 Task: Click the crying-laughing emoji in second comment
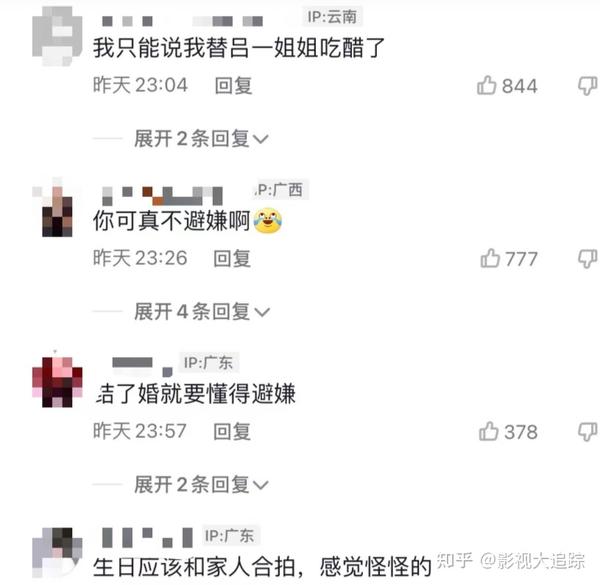(x=268, y=220)
